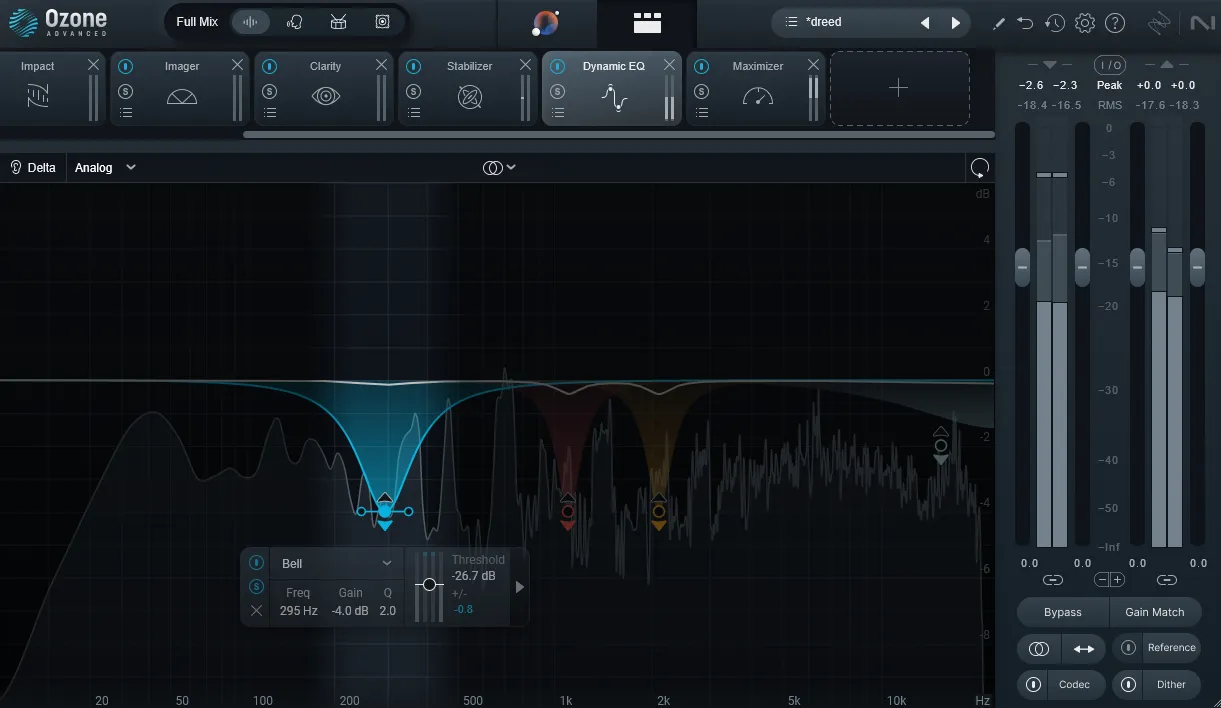This screenshot has width=1221, height=708.
Task: Solo the Clarity module
Action: [270, 91]
